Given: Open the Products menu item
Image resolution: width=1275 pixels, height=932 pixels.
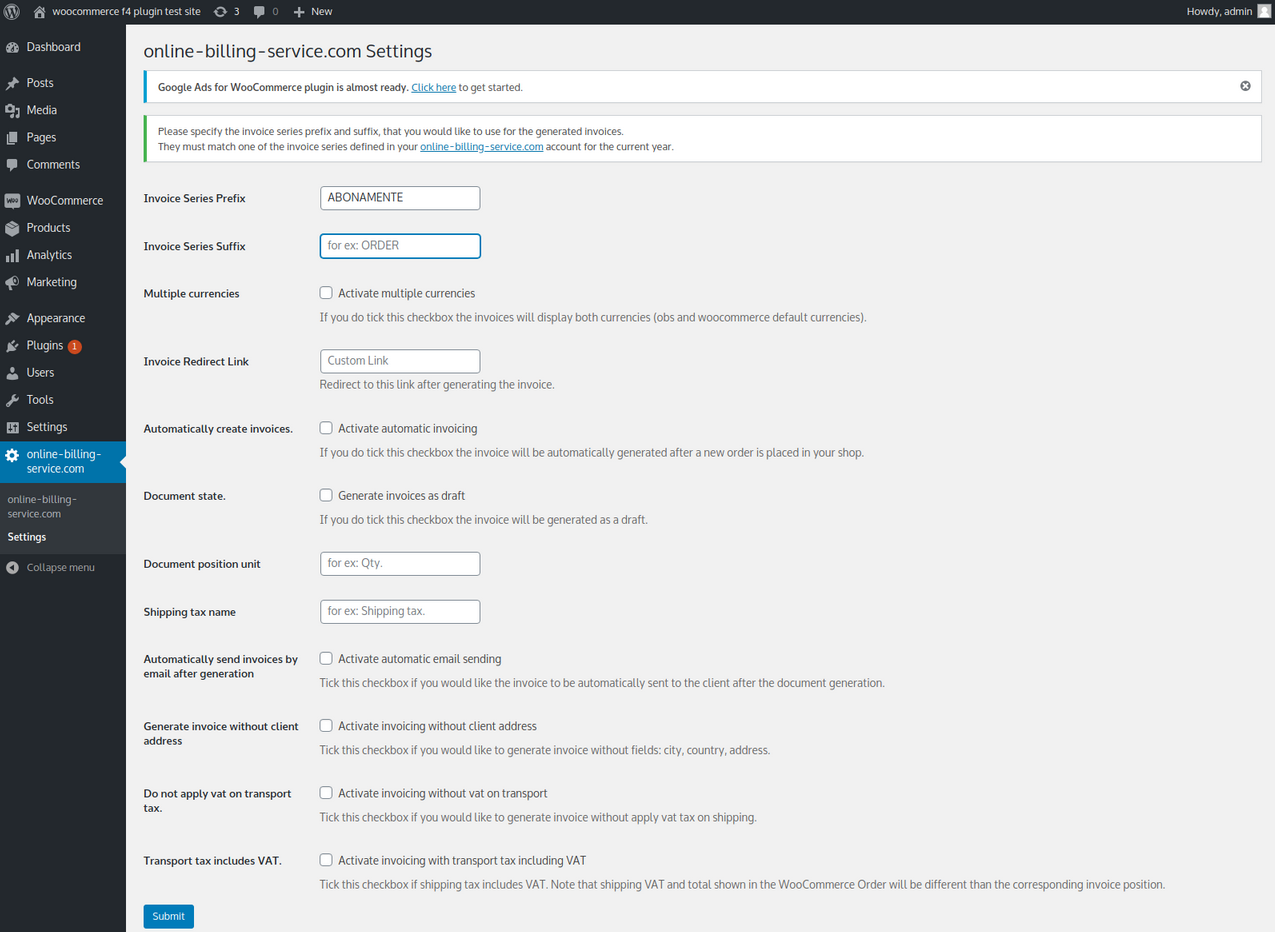Looking at the screenshot, I should point(48,227).
